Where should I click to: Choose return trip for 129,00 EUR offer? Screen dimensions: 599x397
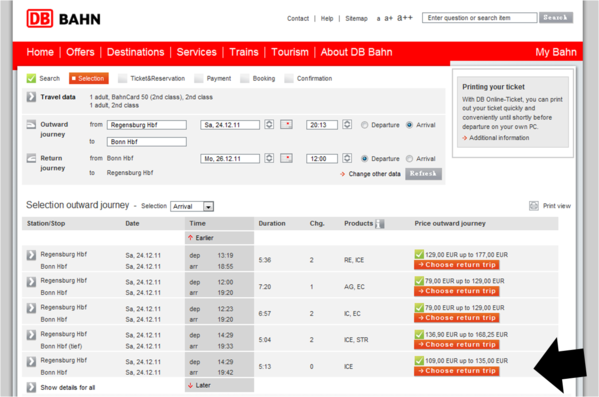[x=457, y=265]
